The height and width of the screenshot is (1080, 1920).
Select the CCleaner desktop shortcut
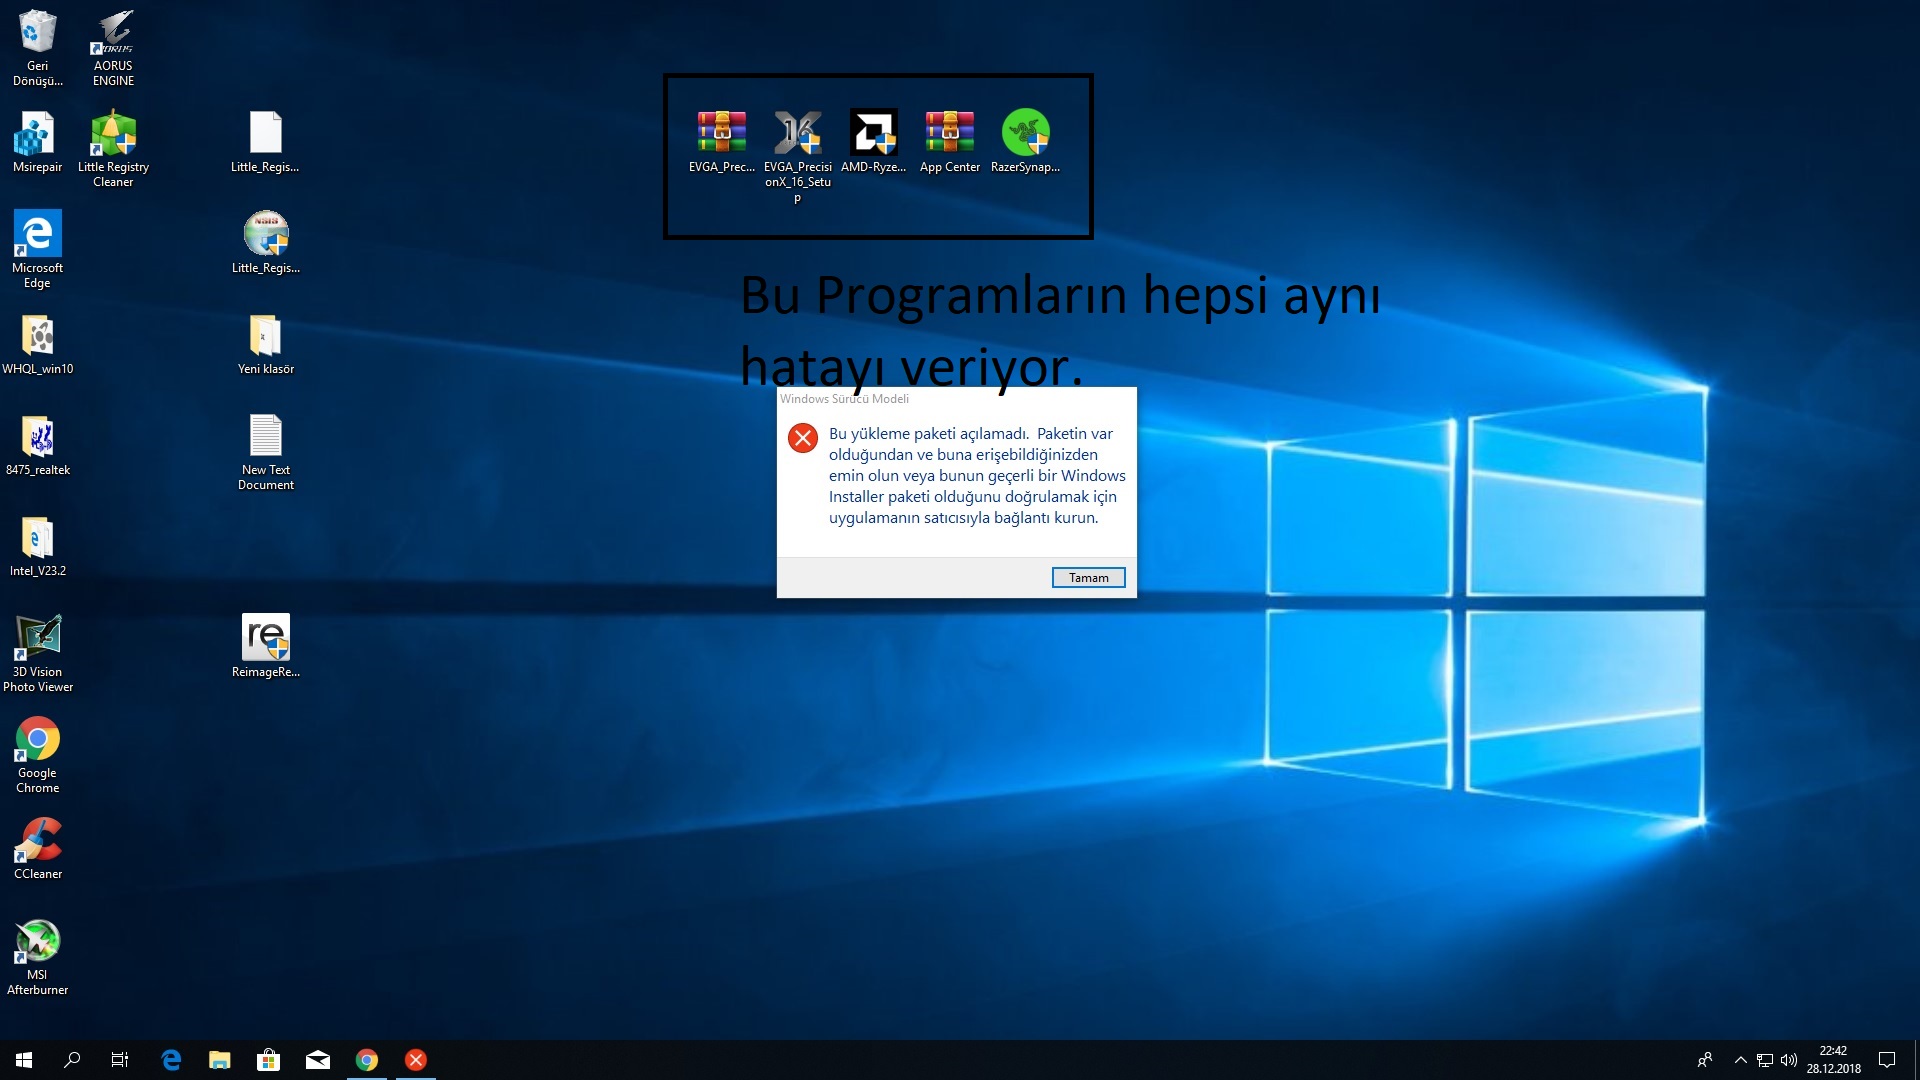[38, 847]
